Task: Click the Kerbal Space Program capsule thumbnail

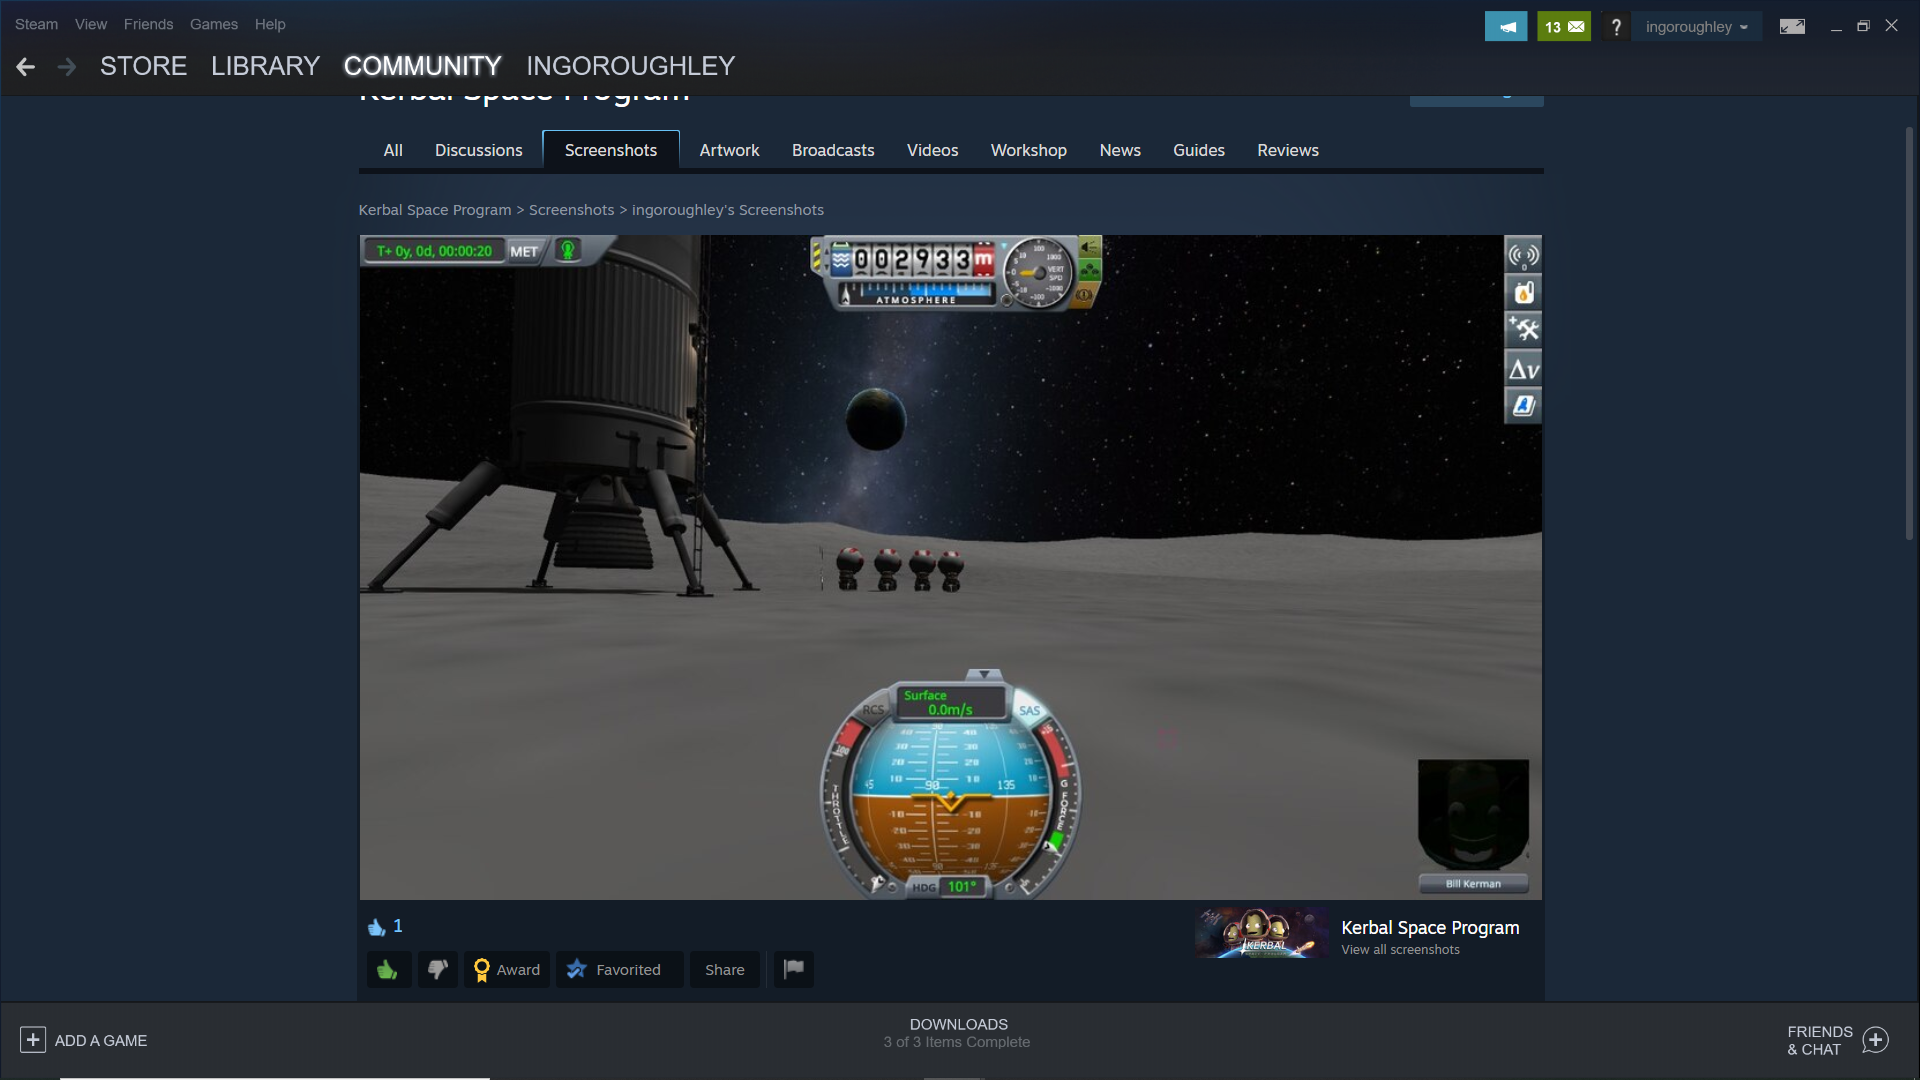Action: click(x=1262, y=933)
